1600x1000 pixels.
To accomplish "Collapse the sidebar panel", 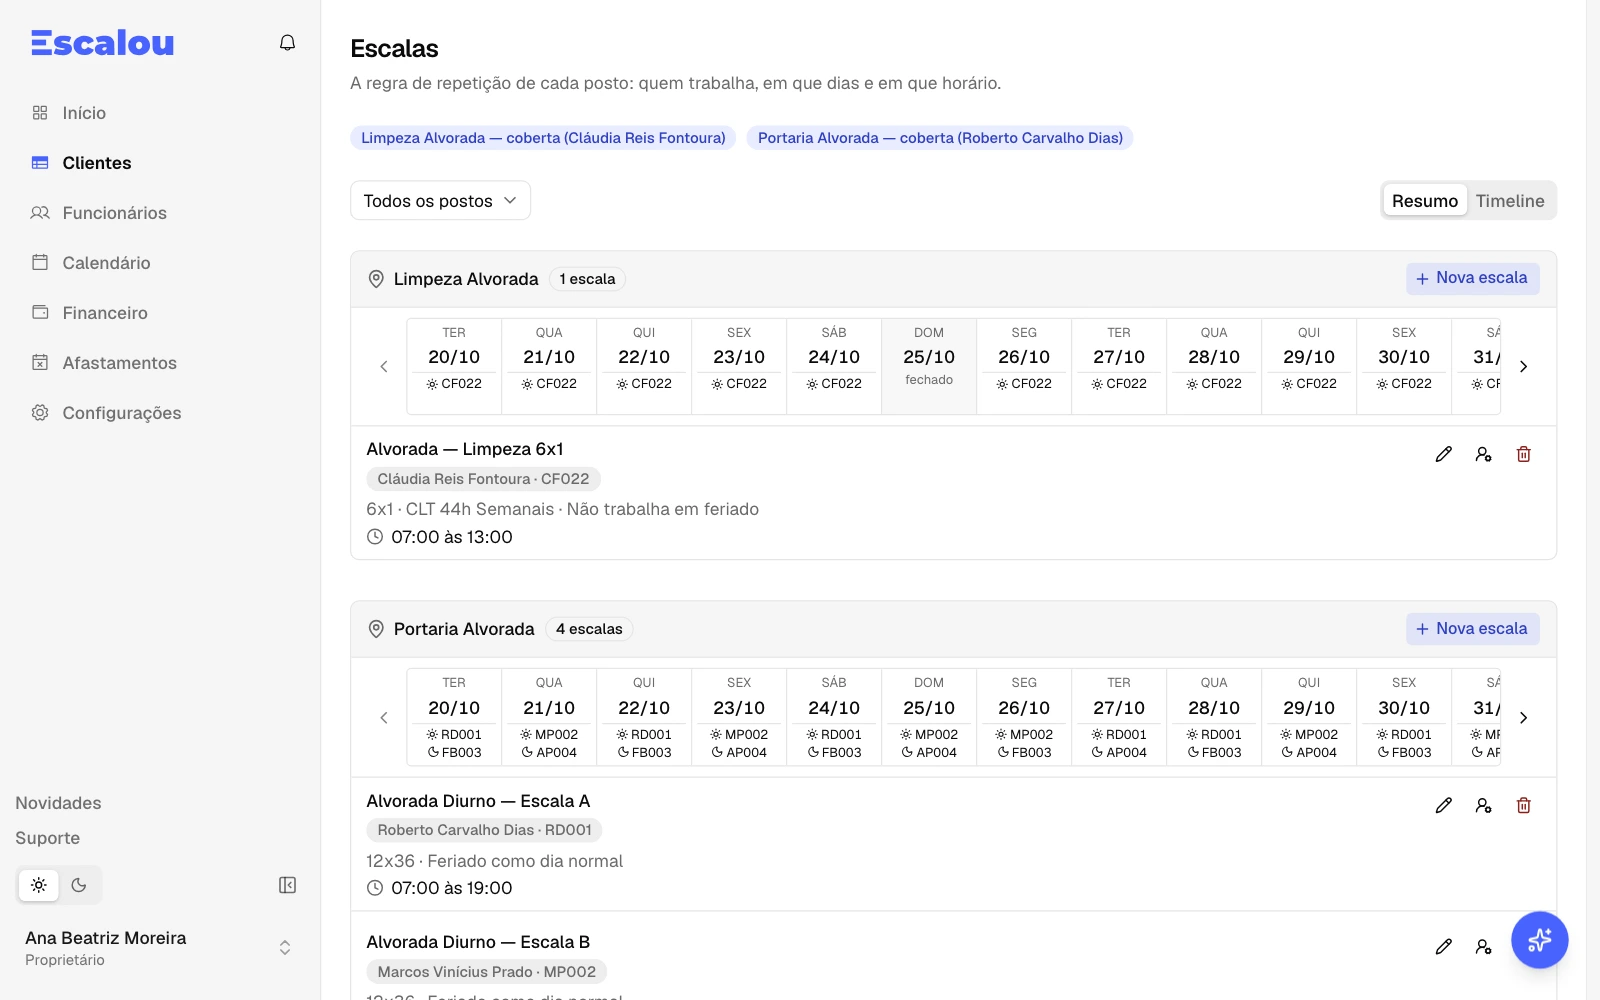I will (287, 885).
